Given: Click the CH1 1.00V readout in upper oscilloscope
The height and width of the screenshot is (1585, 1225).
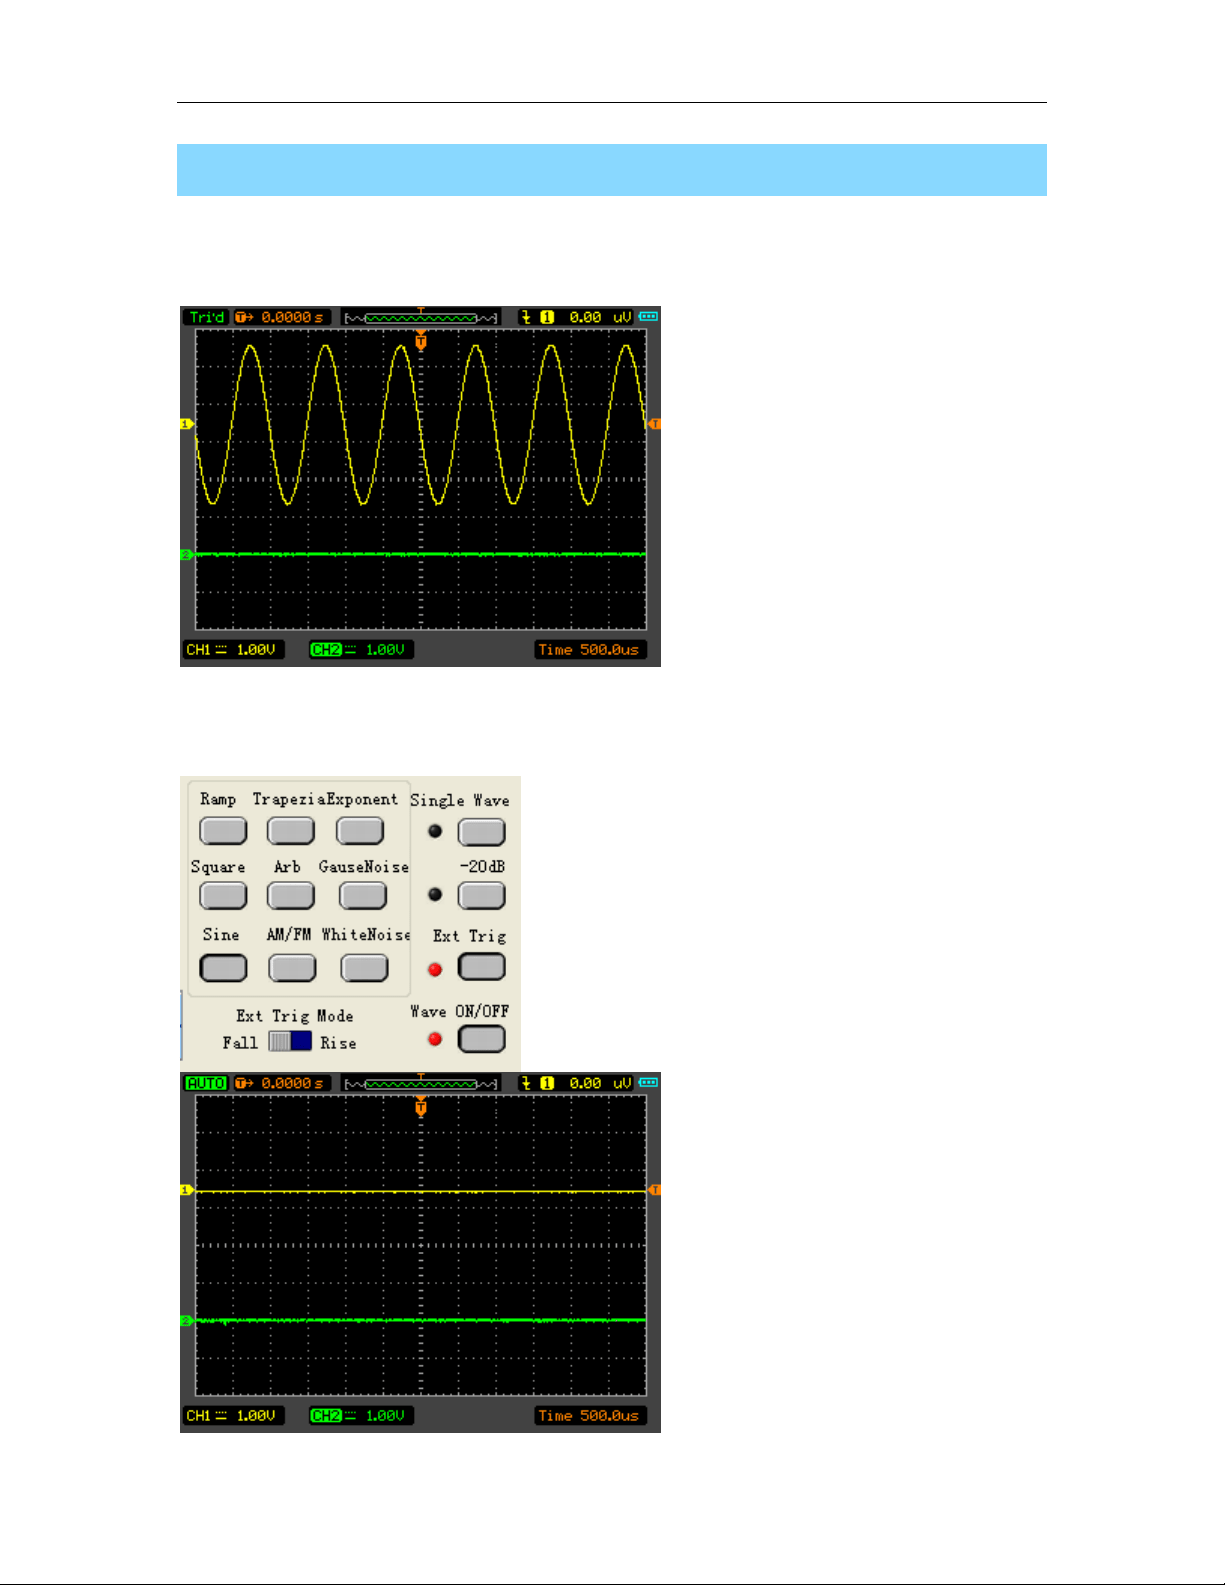Looking at the screenshot, I should [233, 650].
